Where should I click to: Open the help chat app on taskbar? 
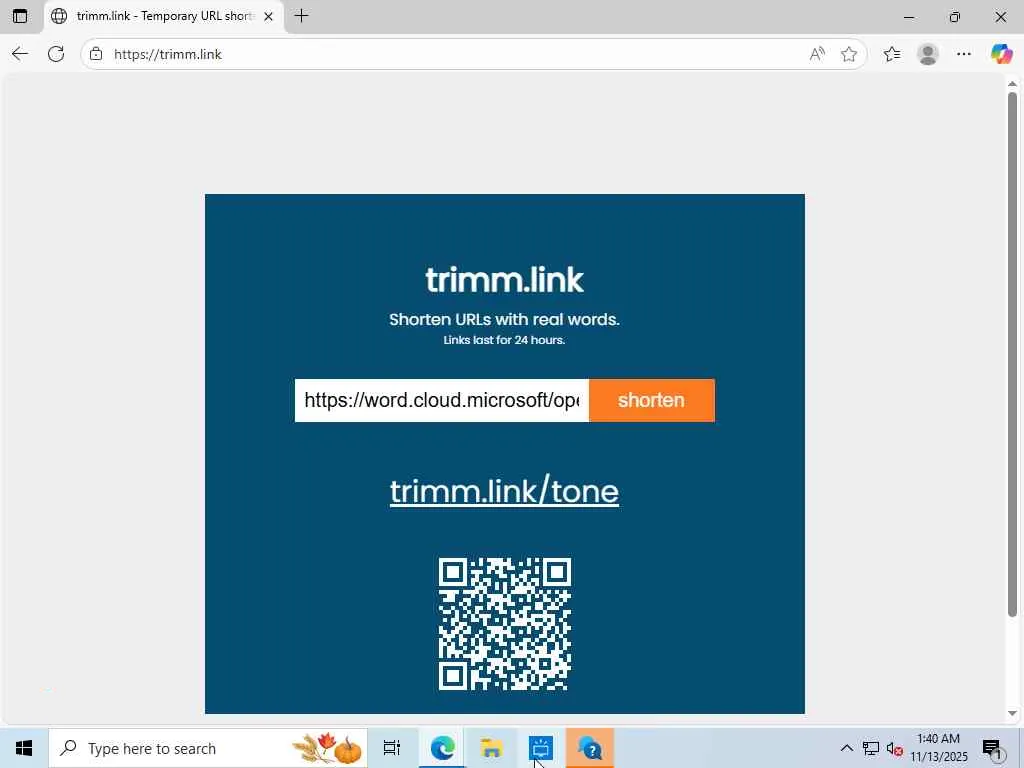click(x=590, y=748)
